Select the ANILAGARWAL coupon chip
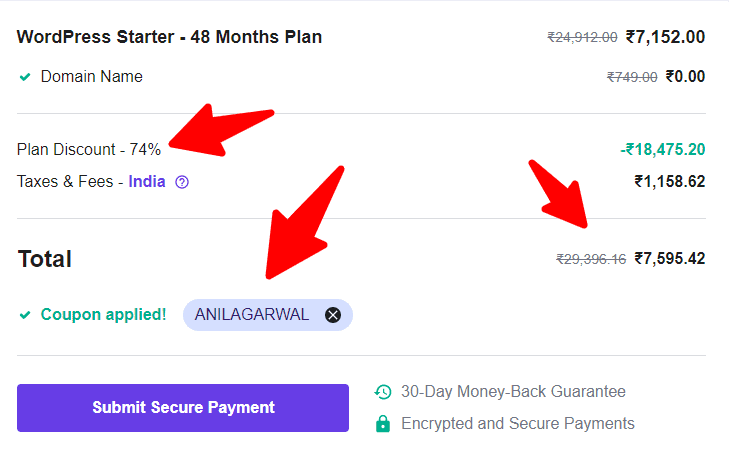Screen dimensions: 729x461 pyautogui.click(x=268, y=315)
